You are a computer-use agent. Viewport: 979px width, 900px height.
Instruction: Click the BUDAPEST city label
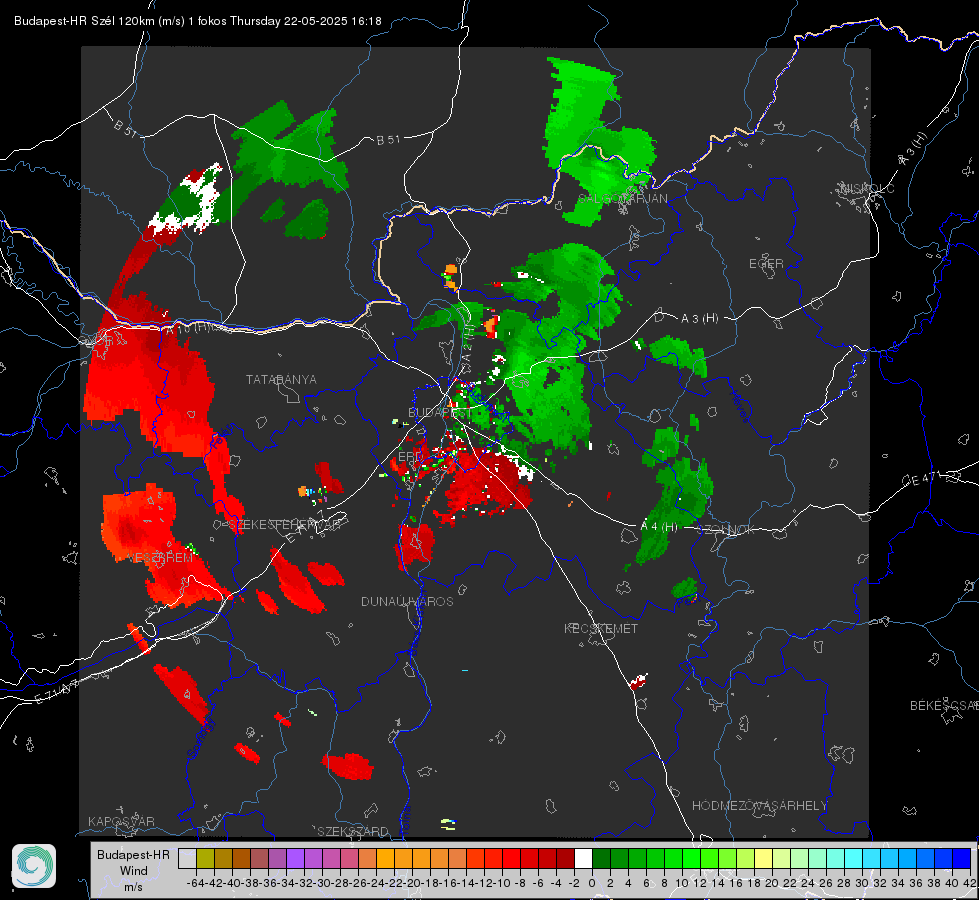pyautogui.click(x=440, y=413)
